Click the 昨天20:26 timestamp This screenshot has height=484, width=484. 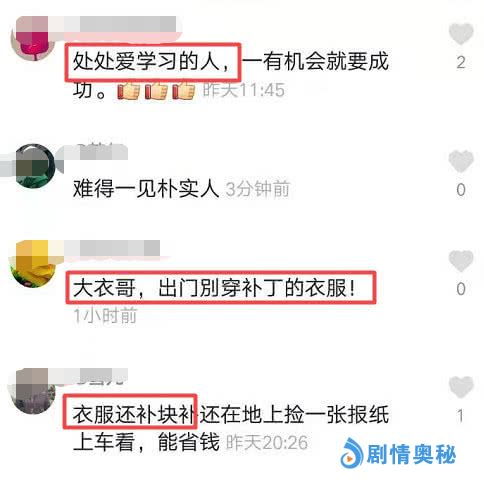pyautogui.click(x=267, y=443)
